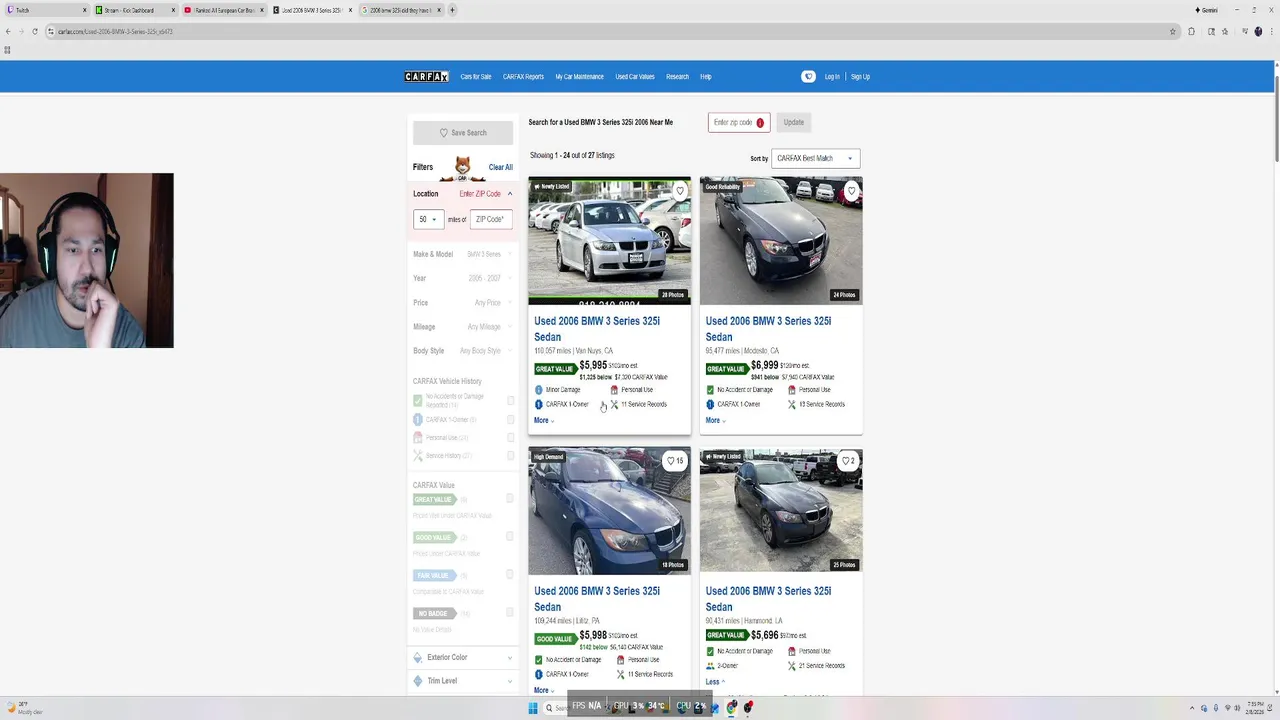Bookmark this page with the star icon

pos(1173,31)
